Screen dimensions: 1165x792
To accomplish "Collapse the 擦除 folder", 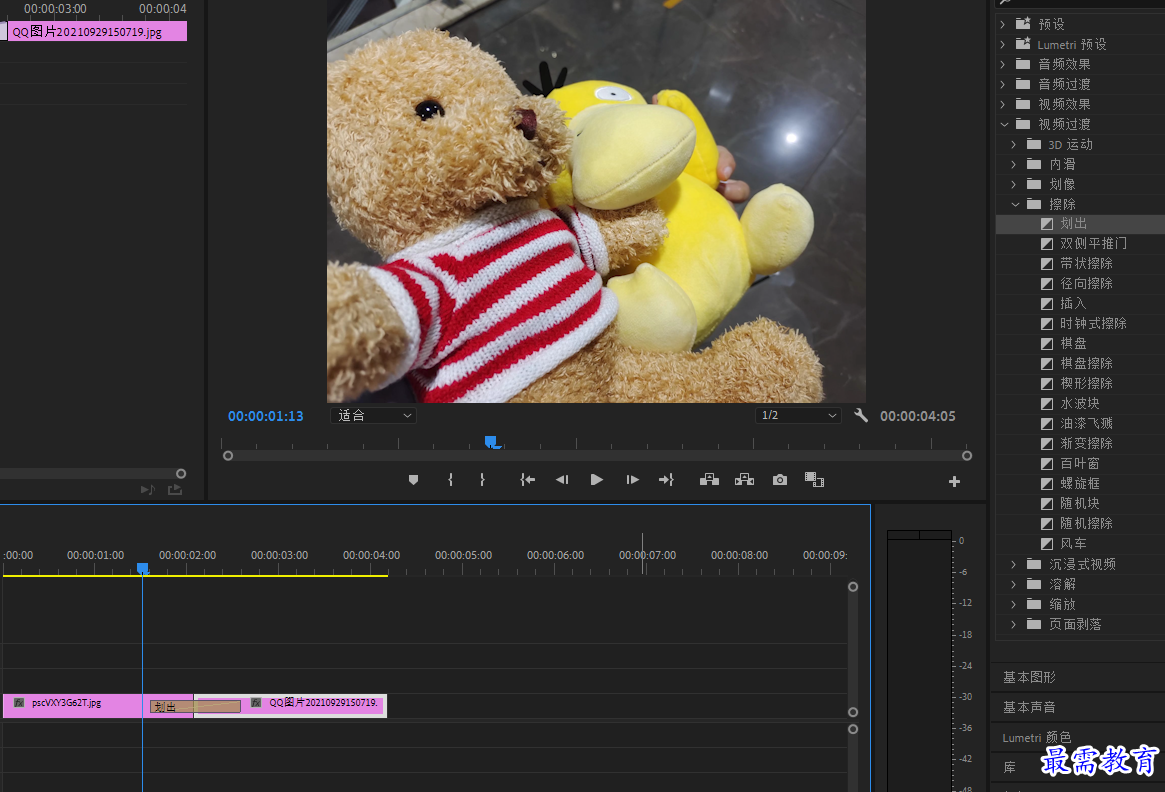I will click(x=1015, y=204).
